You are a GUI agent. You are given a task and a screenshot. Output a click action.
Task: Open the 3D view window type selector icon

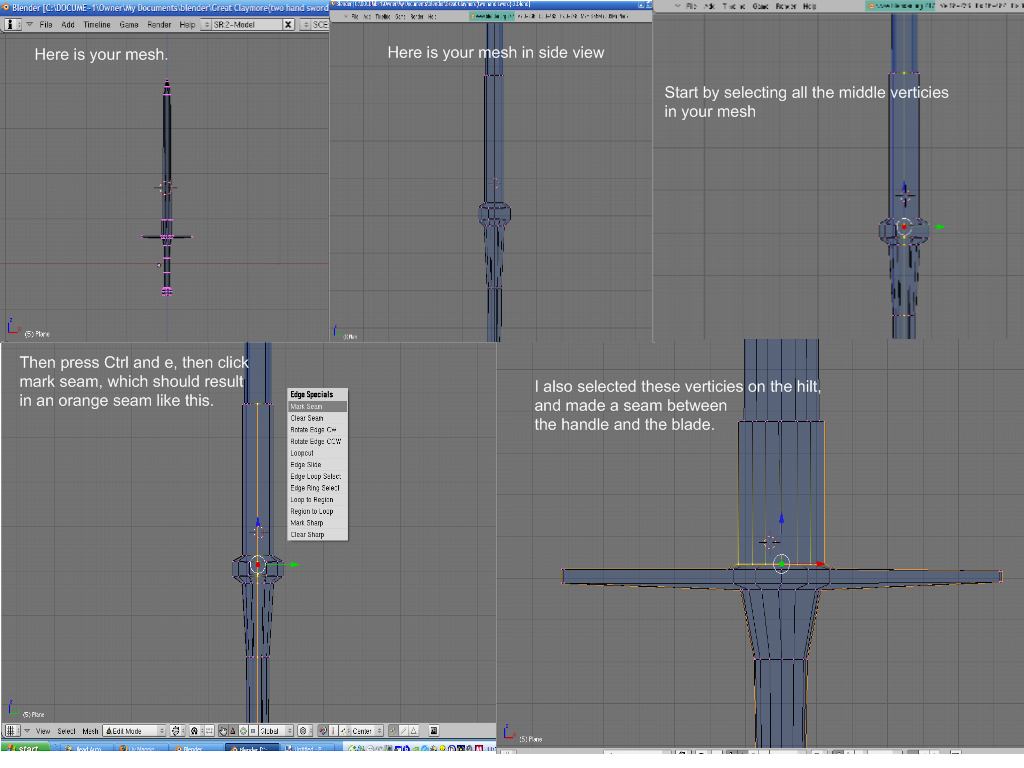[12, 731]
